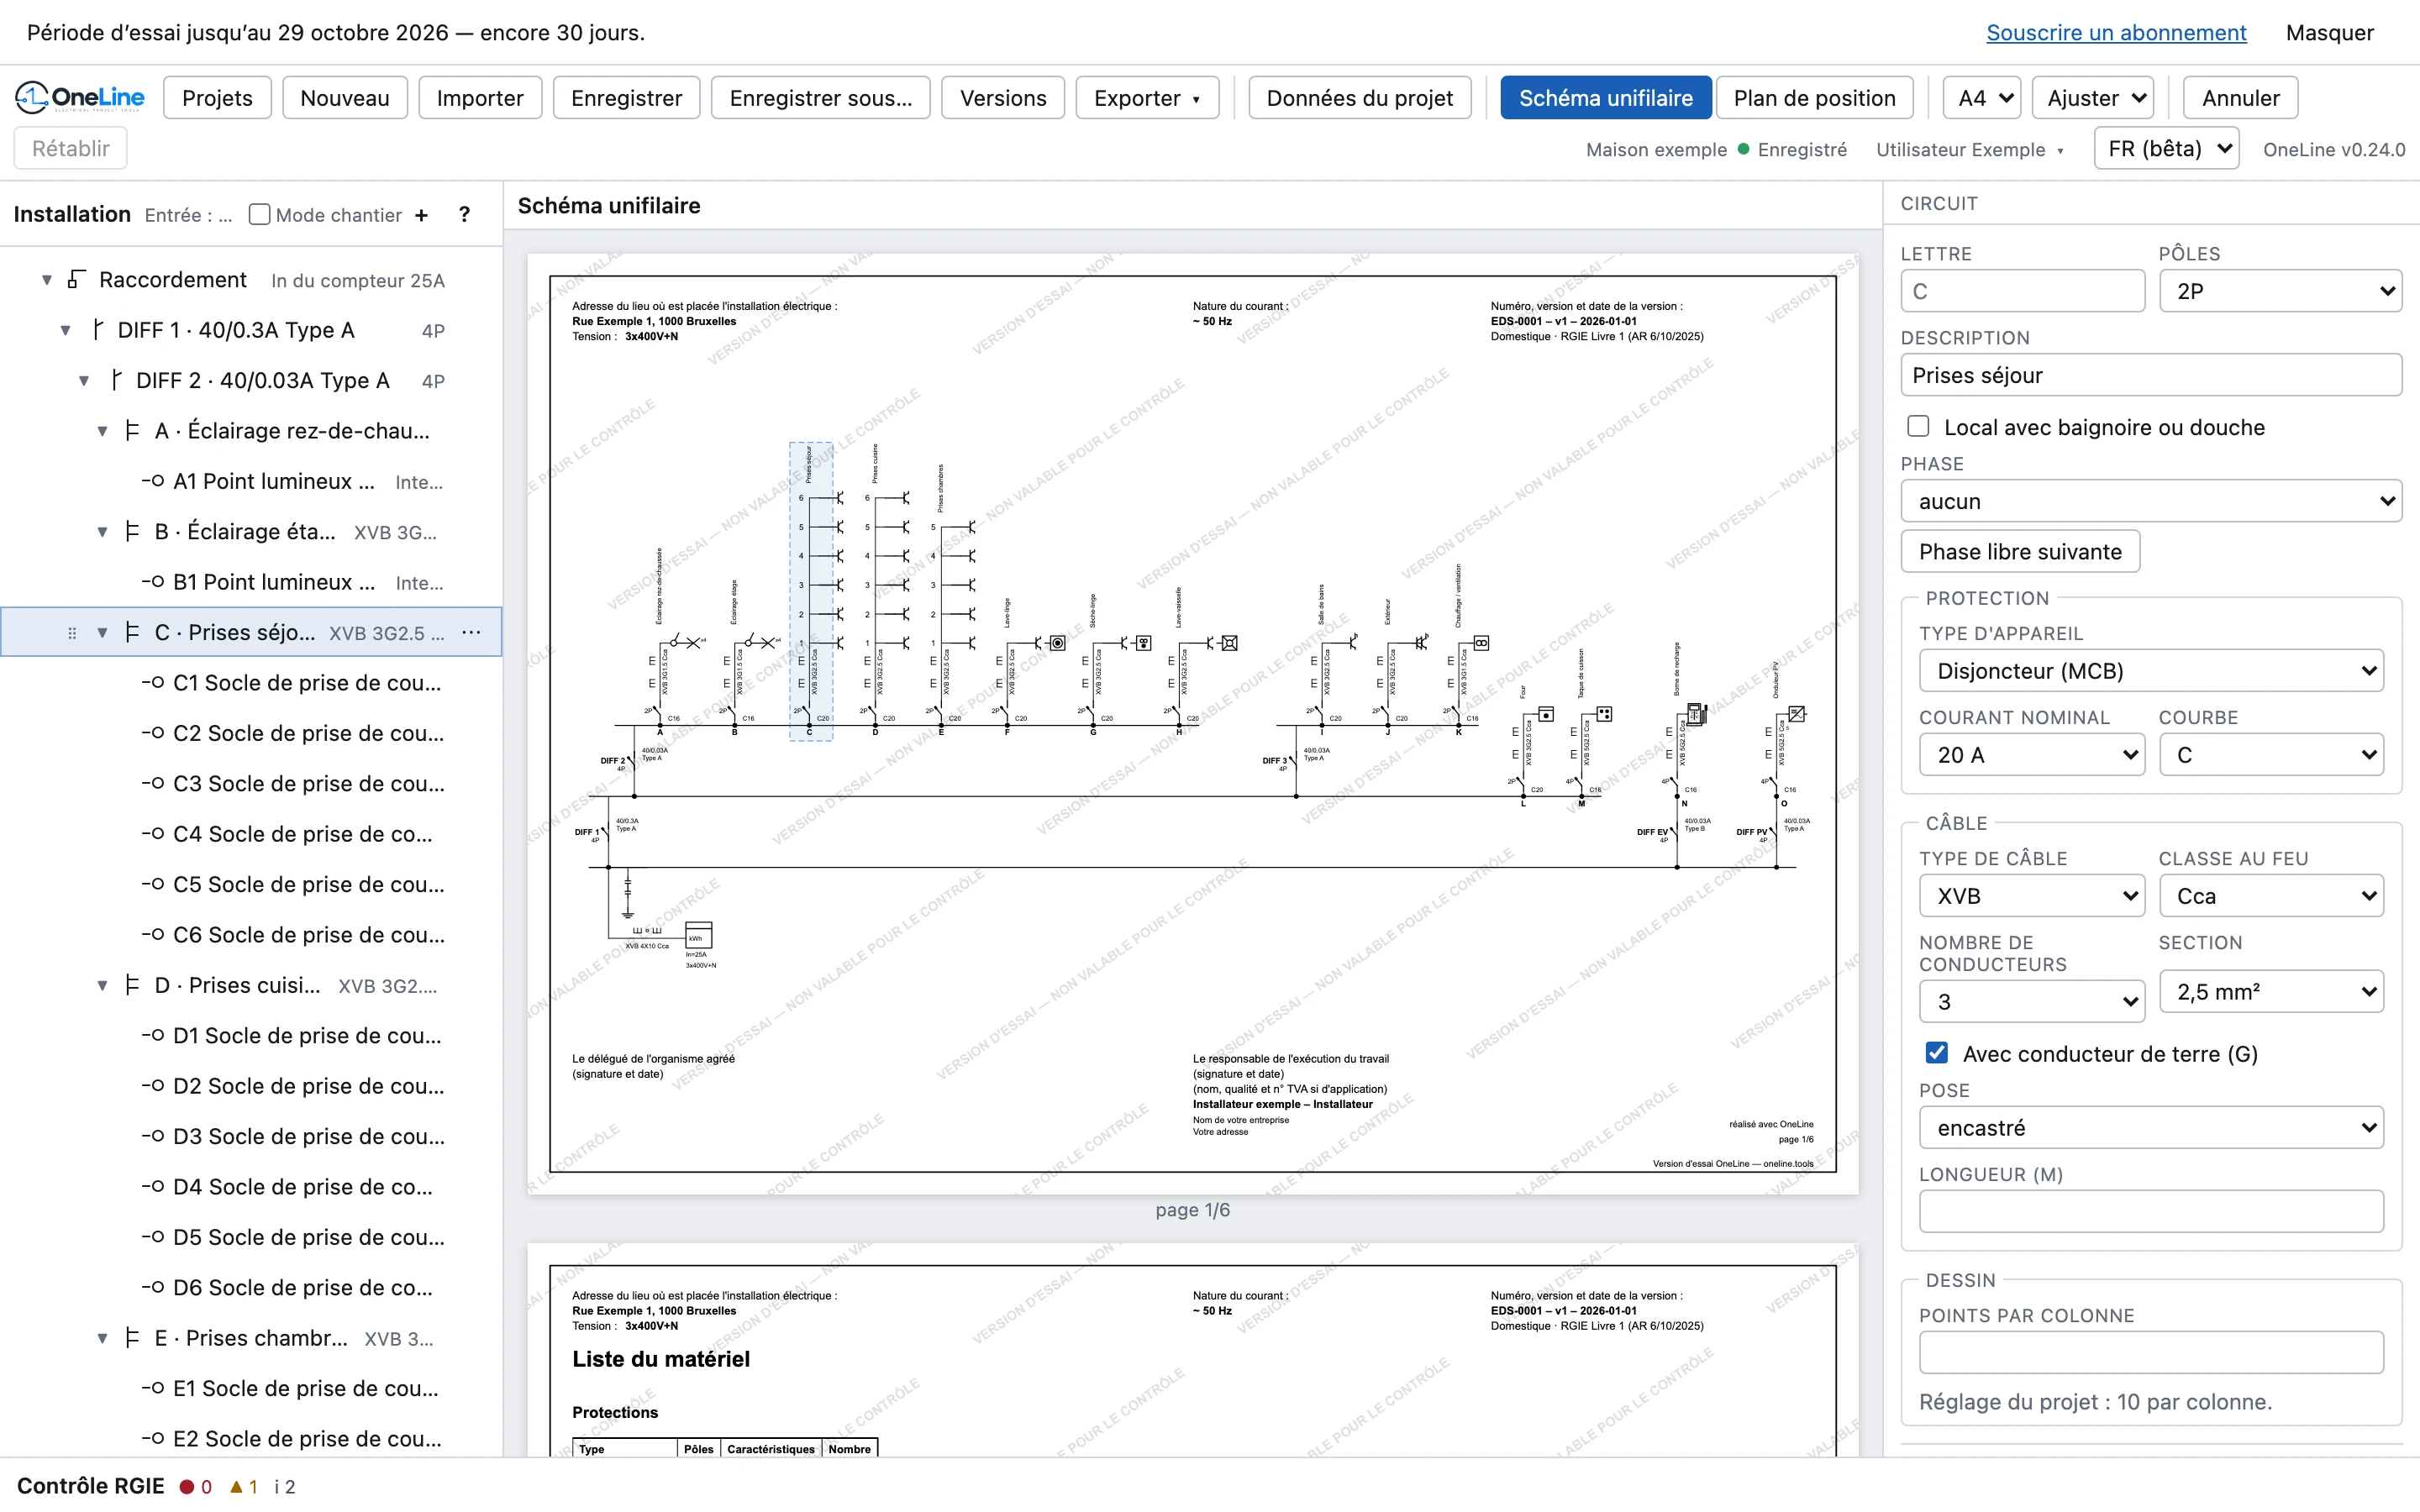Check Local avec baignoire ou douche
Screen dimensions: 2420x1512
coord(1918,427)
